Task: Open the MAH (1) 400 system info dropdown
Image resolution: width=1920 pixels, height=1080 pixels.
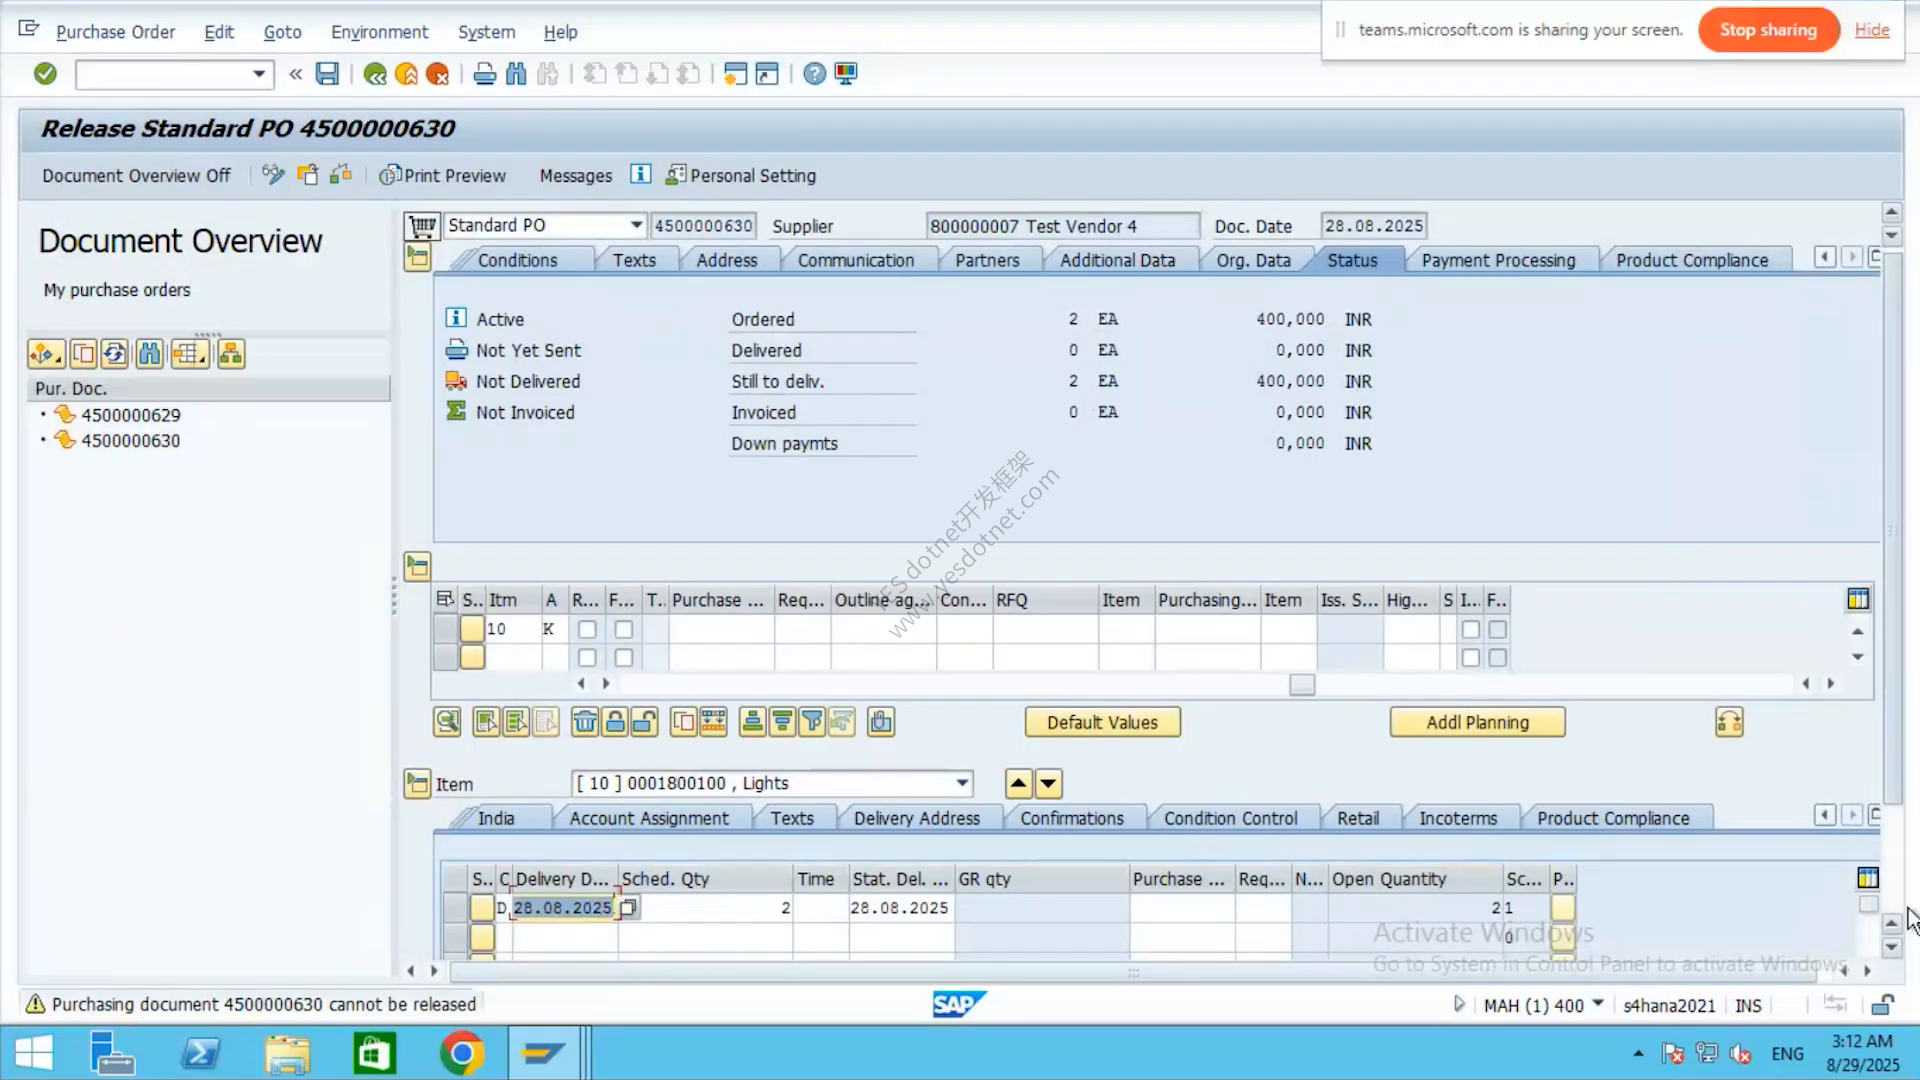Action: tap(1598, 1003)
